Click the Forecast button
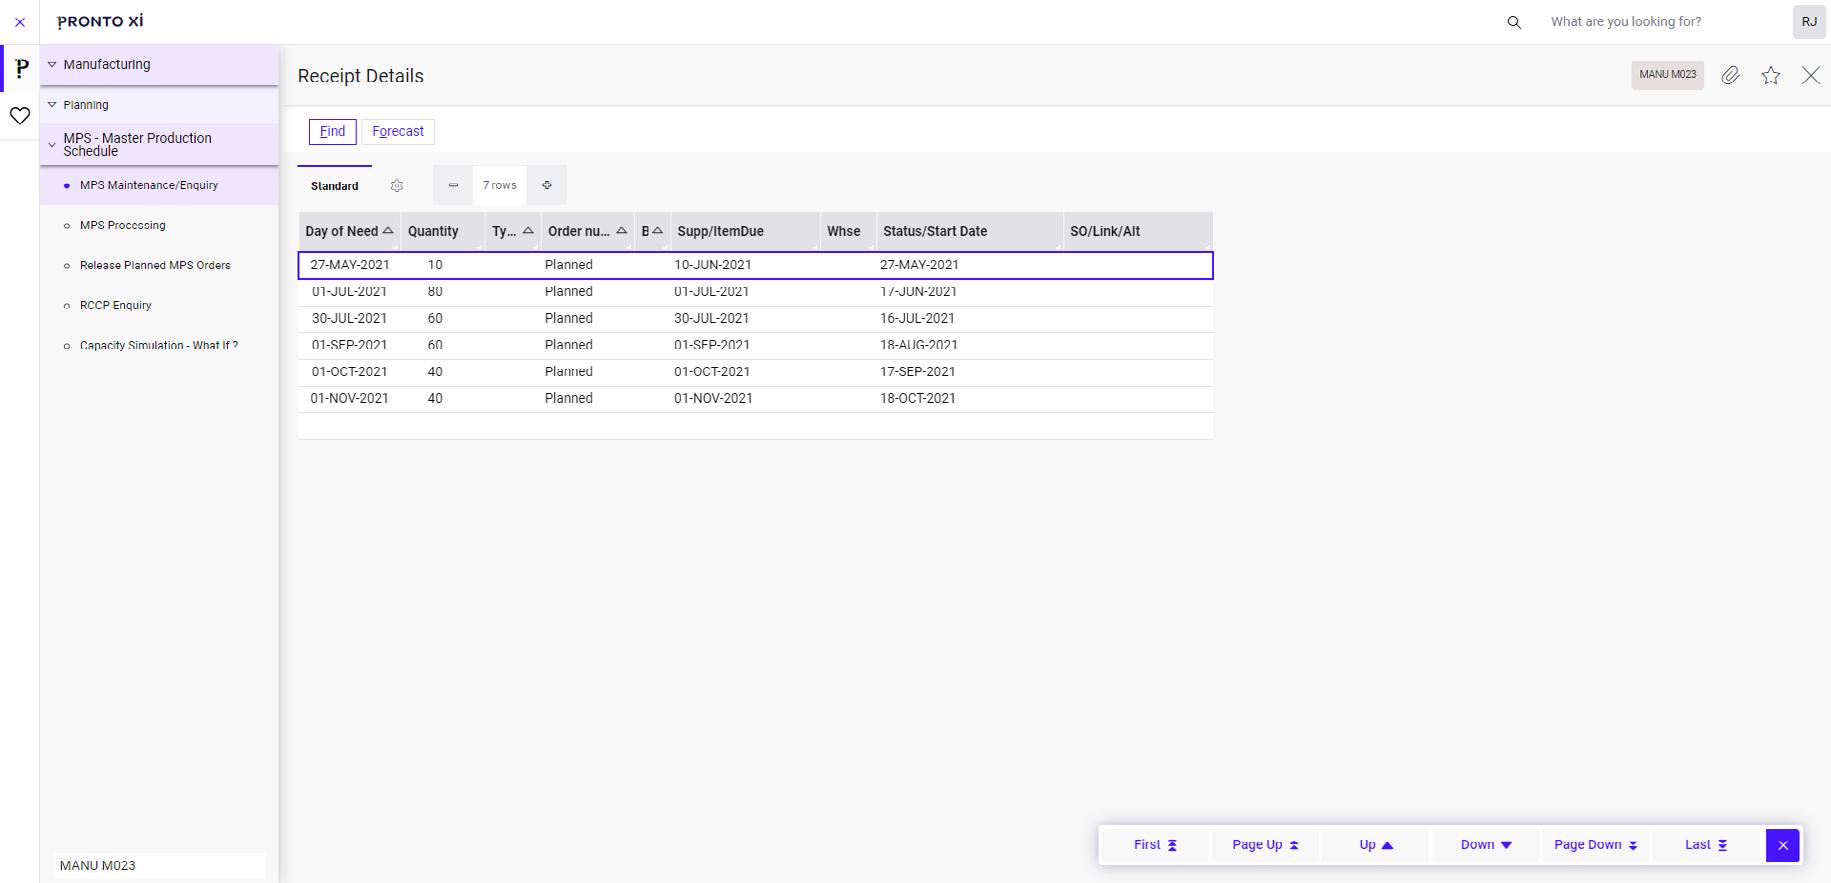This screenshot has width=1831, height=883. click(x=398, y=131)
